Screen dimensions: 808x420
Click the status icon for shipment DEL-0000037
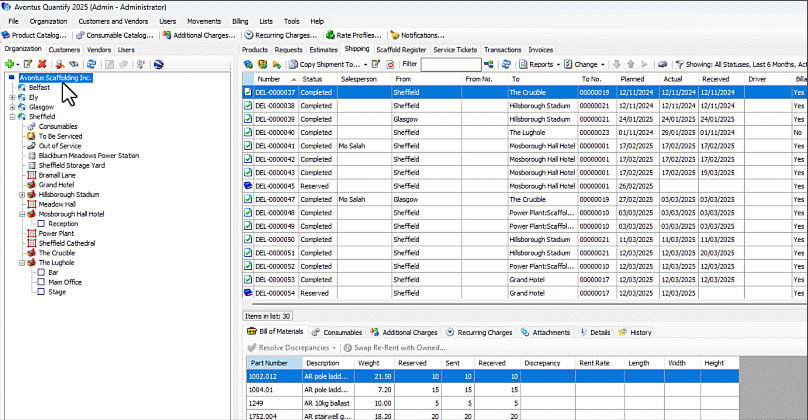pyautogui.click(x=248, y=92)
